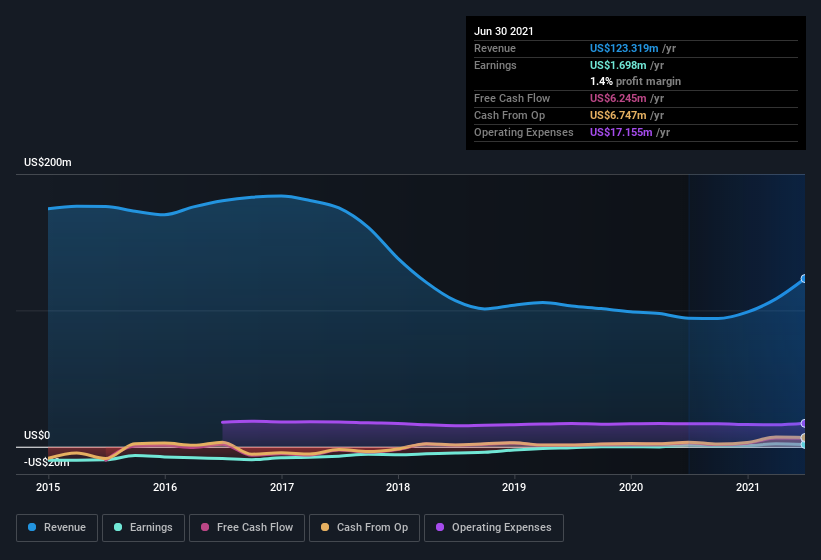Click the teal Earnings endpoint marker
Screen dimensions: 821x560
(804, 445)
